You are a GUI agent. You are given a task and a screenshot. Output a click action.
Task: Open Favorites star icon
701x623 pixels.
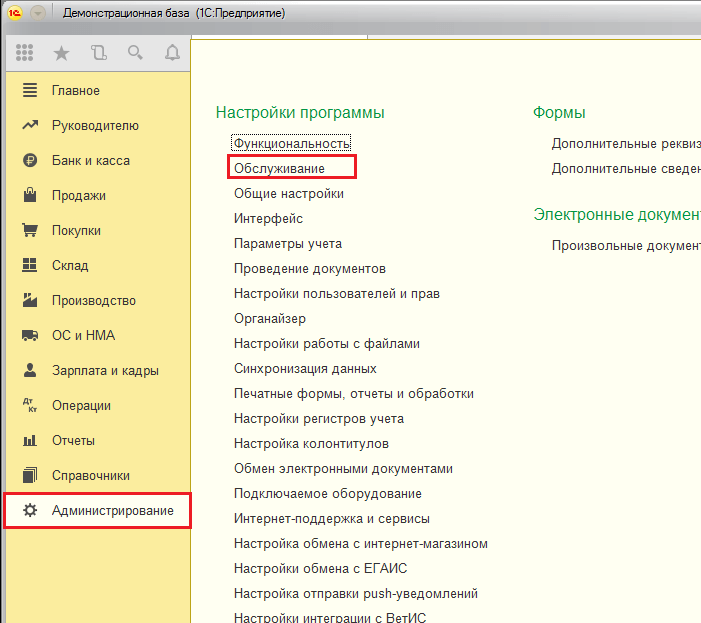[62, 52]
